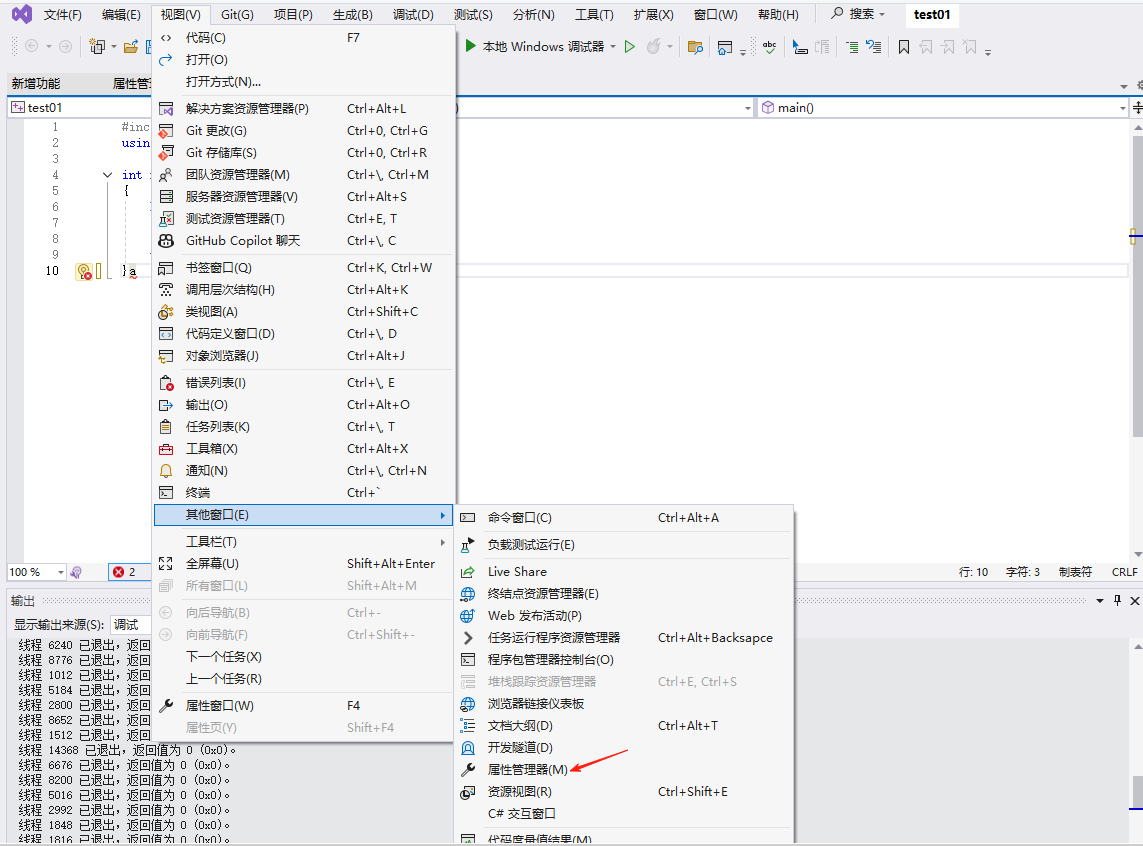Viewport: 1143px width, 846px height.
Task: Open 任务列表(K) entry
Action: pos(303,427)
